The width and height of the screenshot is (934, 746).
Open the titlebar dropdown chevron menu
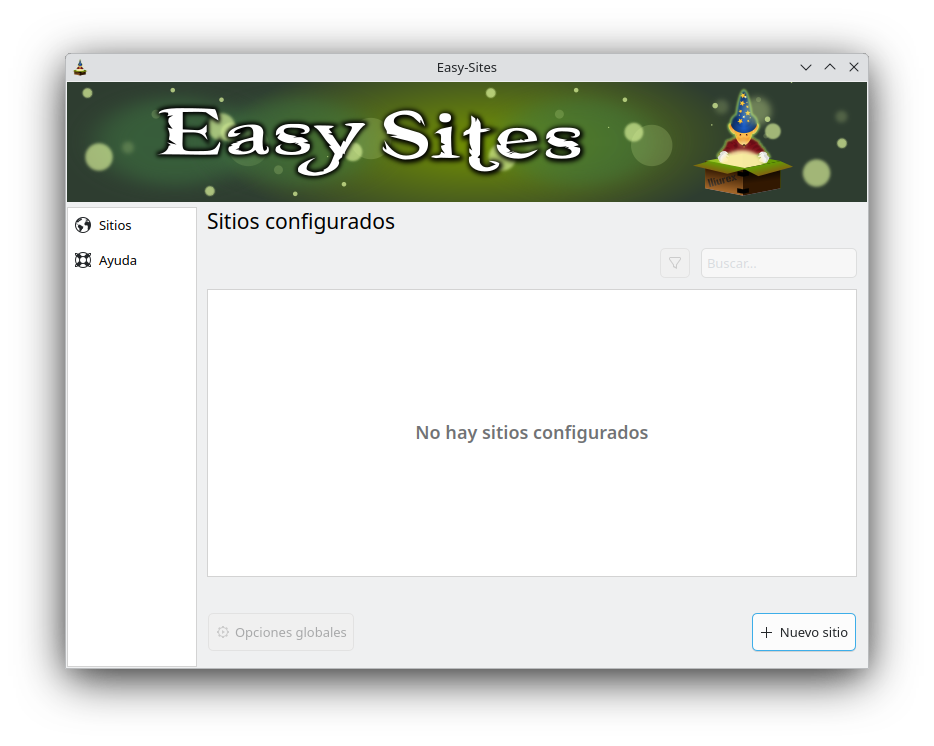click(x=806, y=67)
